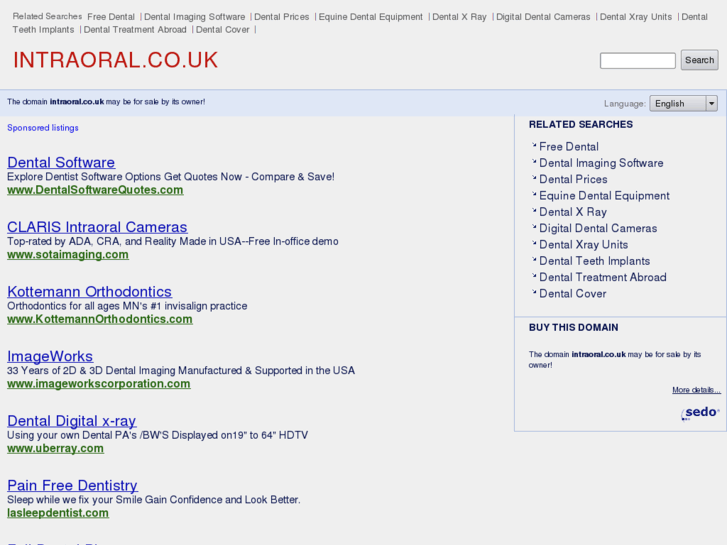The image size is (727, 545).
Task: Select sidebar related search Dental Cover
Action: (x=573, y=294)
